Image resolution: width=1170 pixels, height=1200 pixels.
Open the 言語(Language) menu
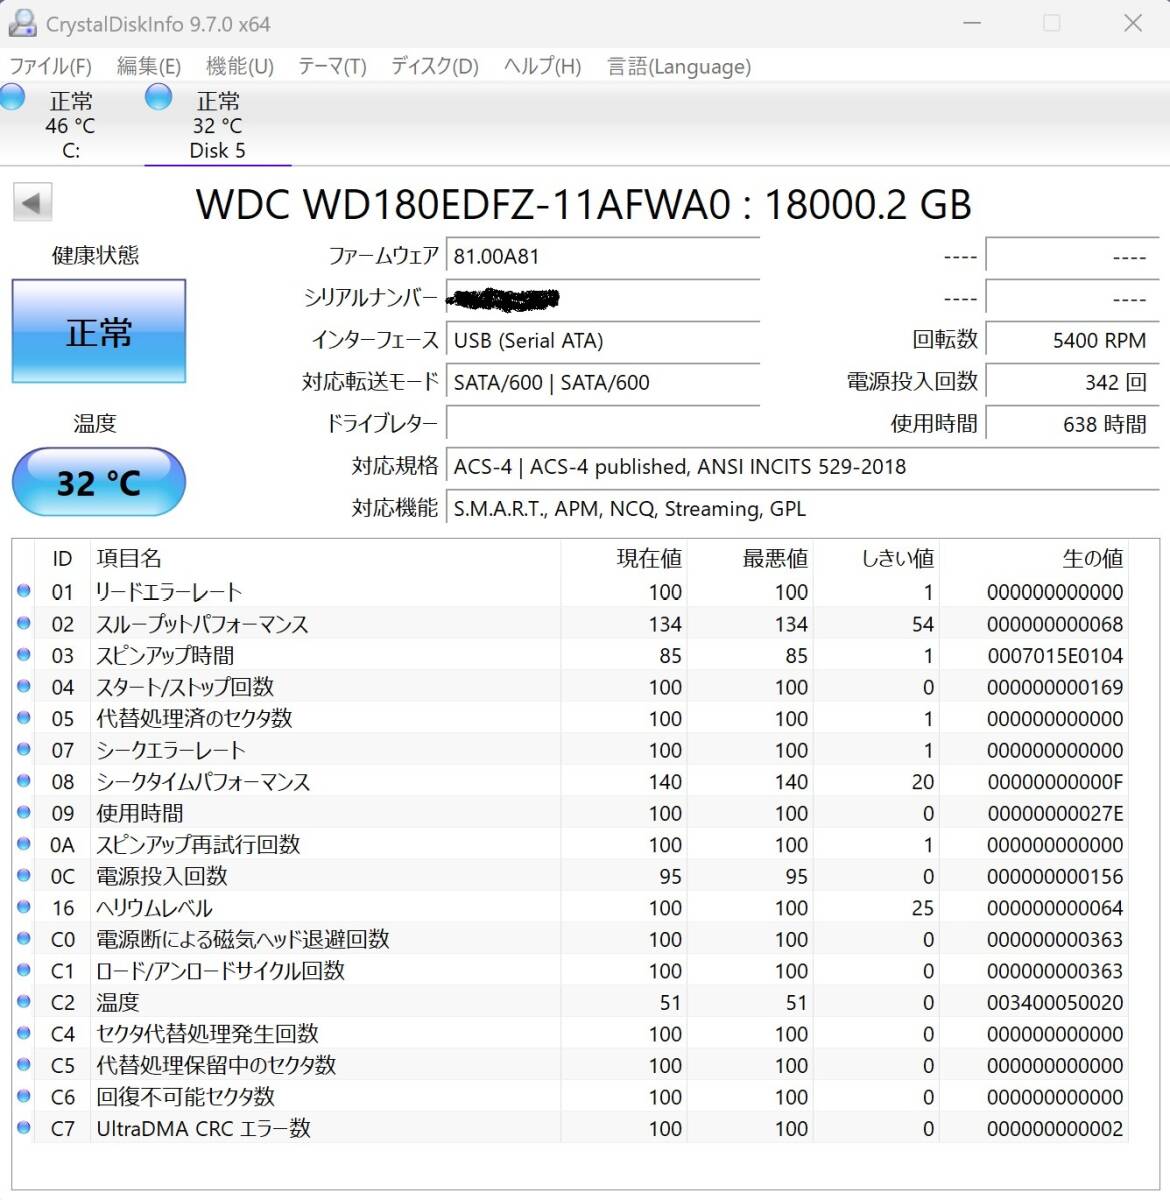click(x=678, y=67)
